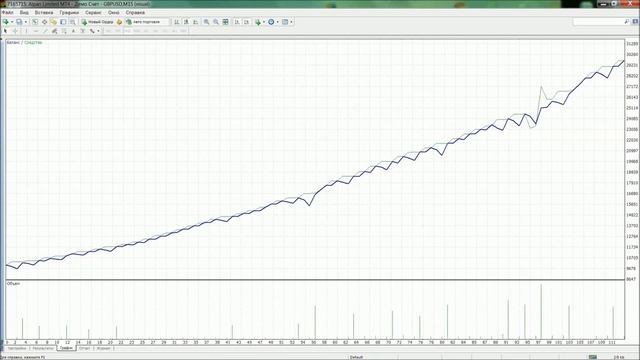Select the Crosshair tool
The image size is (640, 360).
pos(15,31)
